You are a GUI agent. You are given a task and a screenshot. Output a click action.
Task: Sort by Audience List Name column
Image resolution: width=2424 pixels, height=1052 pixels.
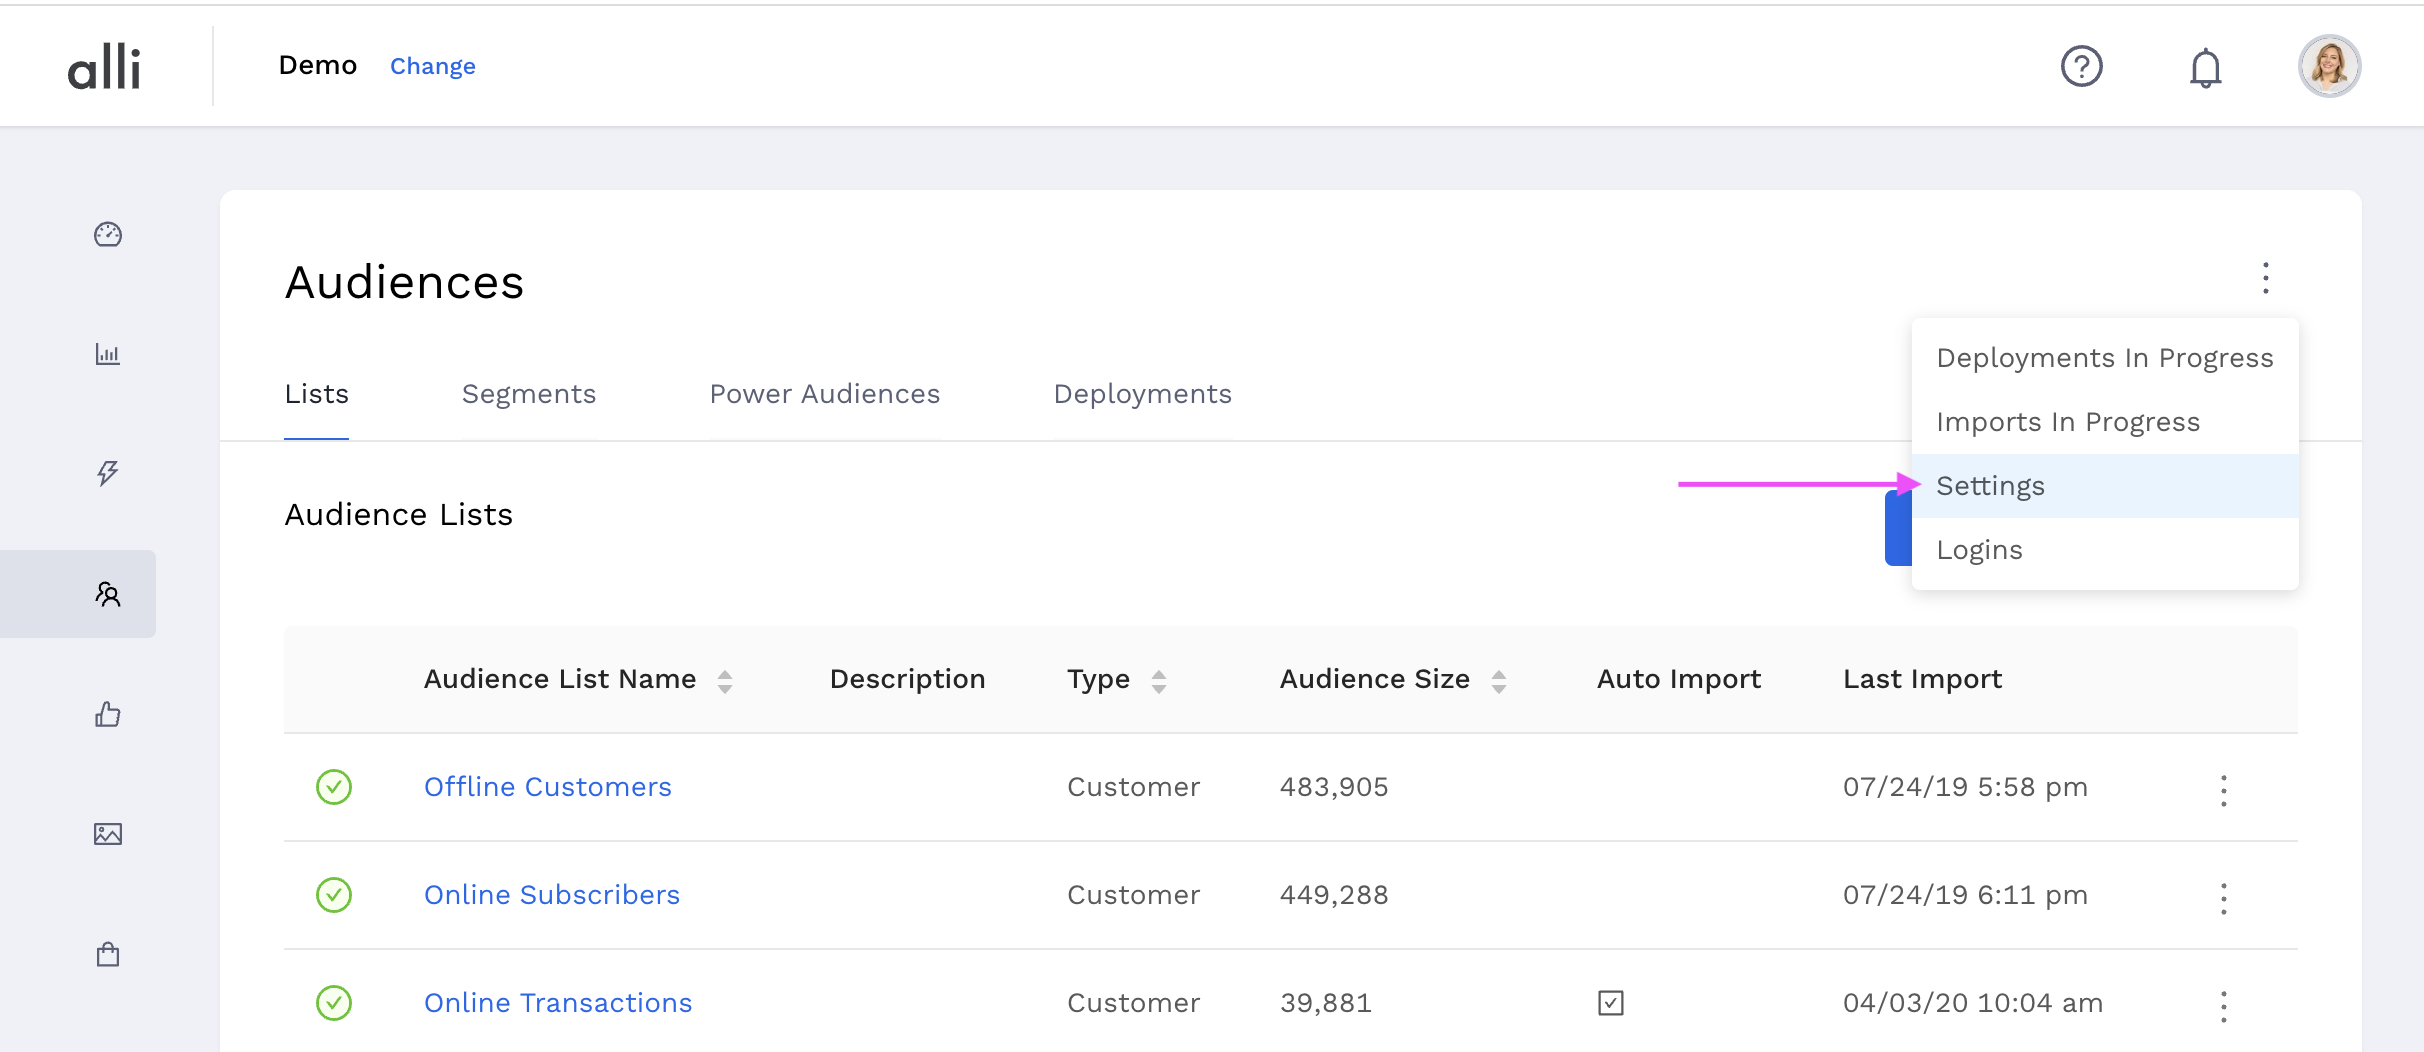(x=725, y=681)
